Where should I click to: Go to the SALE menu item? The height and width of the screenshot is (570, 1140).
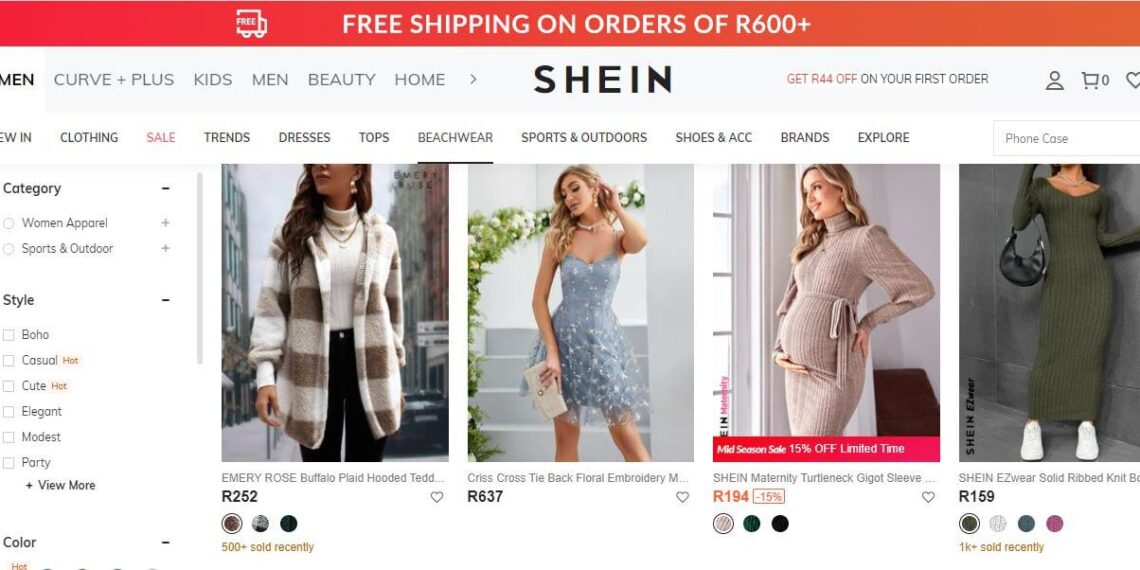pyautogui.click(x=161, y=137)
